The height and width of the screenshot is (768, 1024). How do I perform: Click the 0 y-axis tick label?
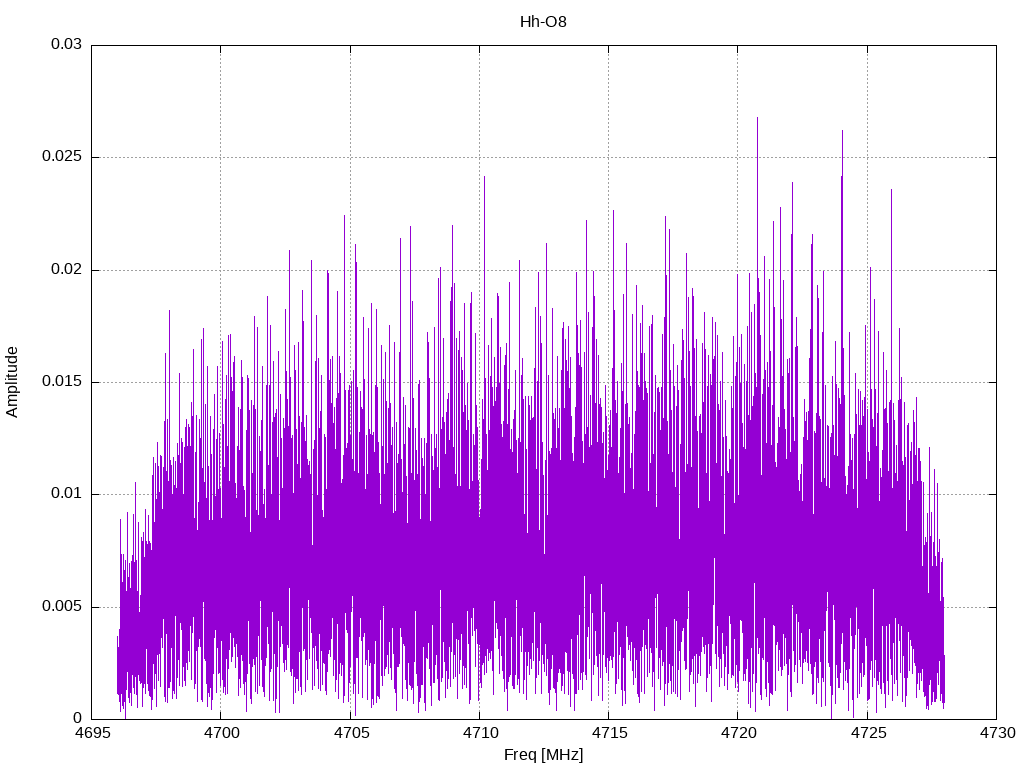pos(78,718)
